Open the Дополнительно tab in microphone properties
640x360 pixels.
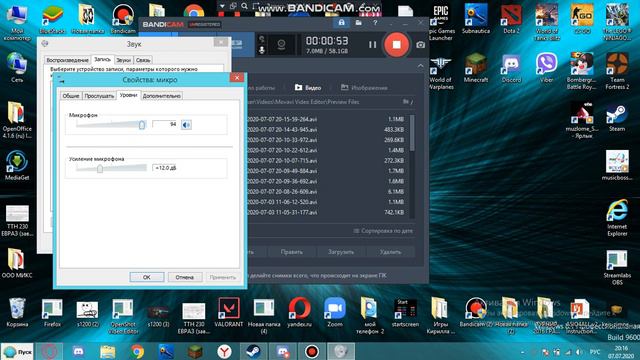point(162,96)
